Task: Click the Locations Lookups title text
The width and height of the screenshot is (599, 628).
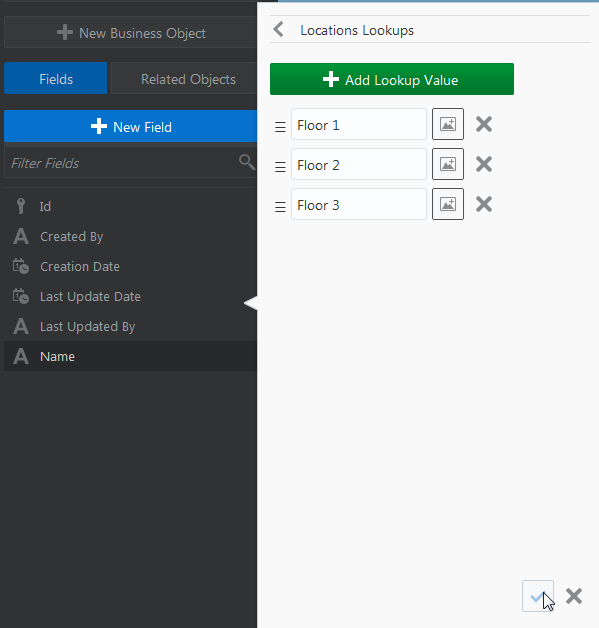Action: pos(357,30)
